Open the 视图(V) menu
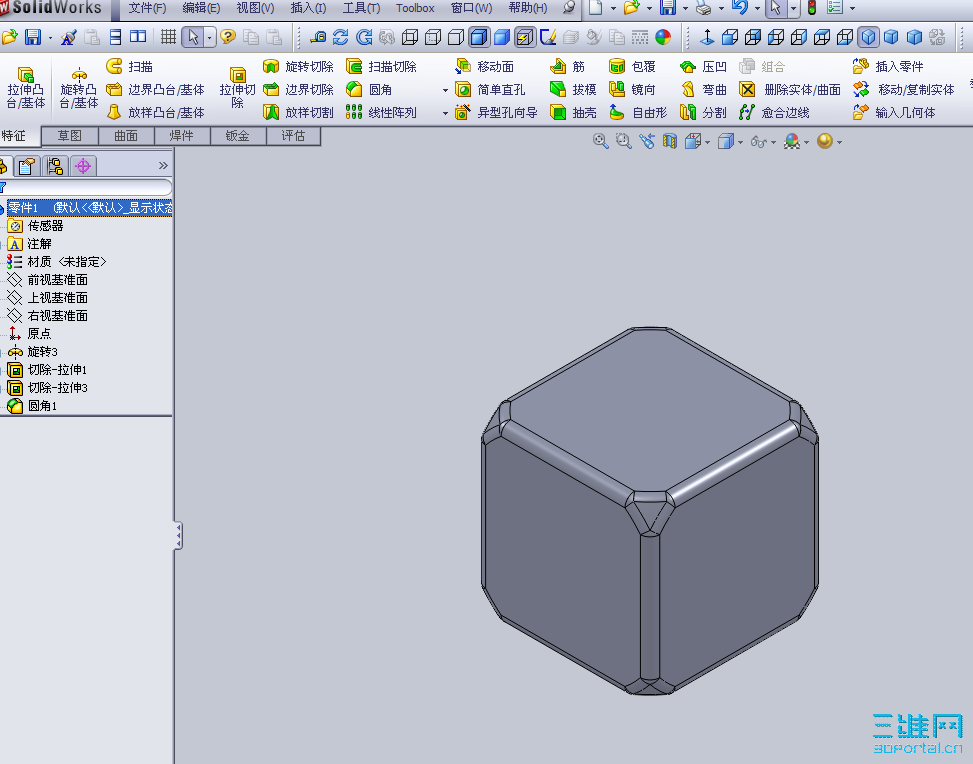Image resolution: width=973 pixels, height=764 pixels. pos(255,8)
